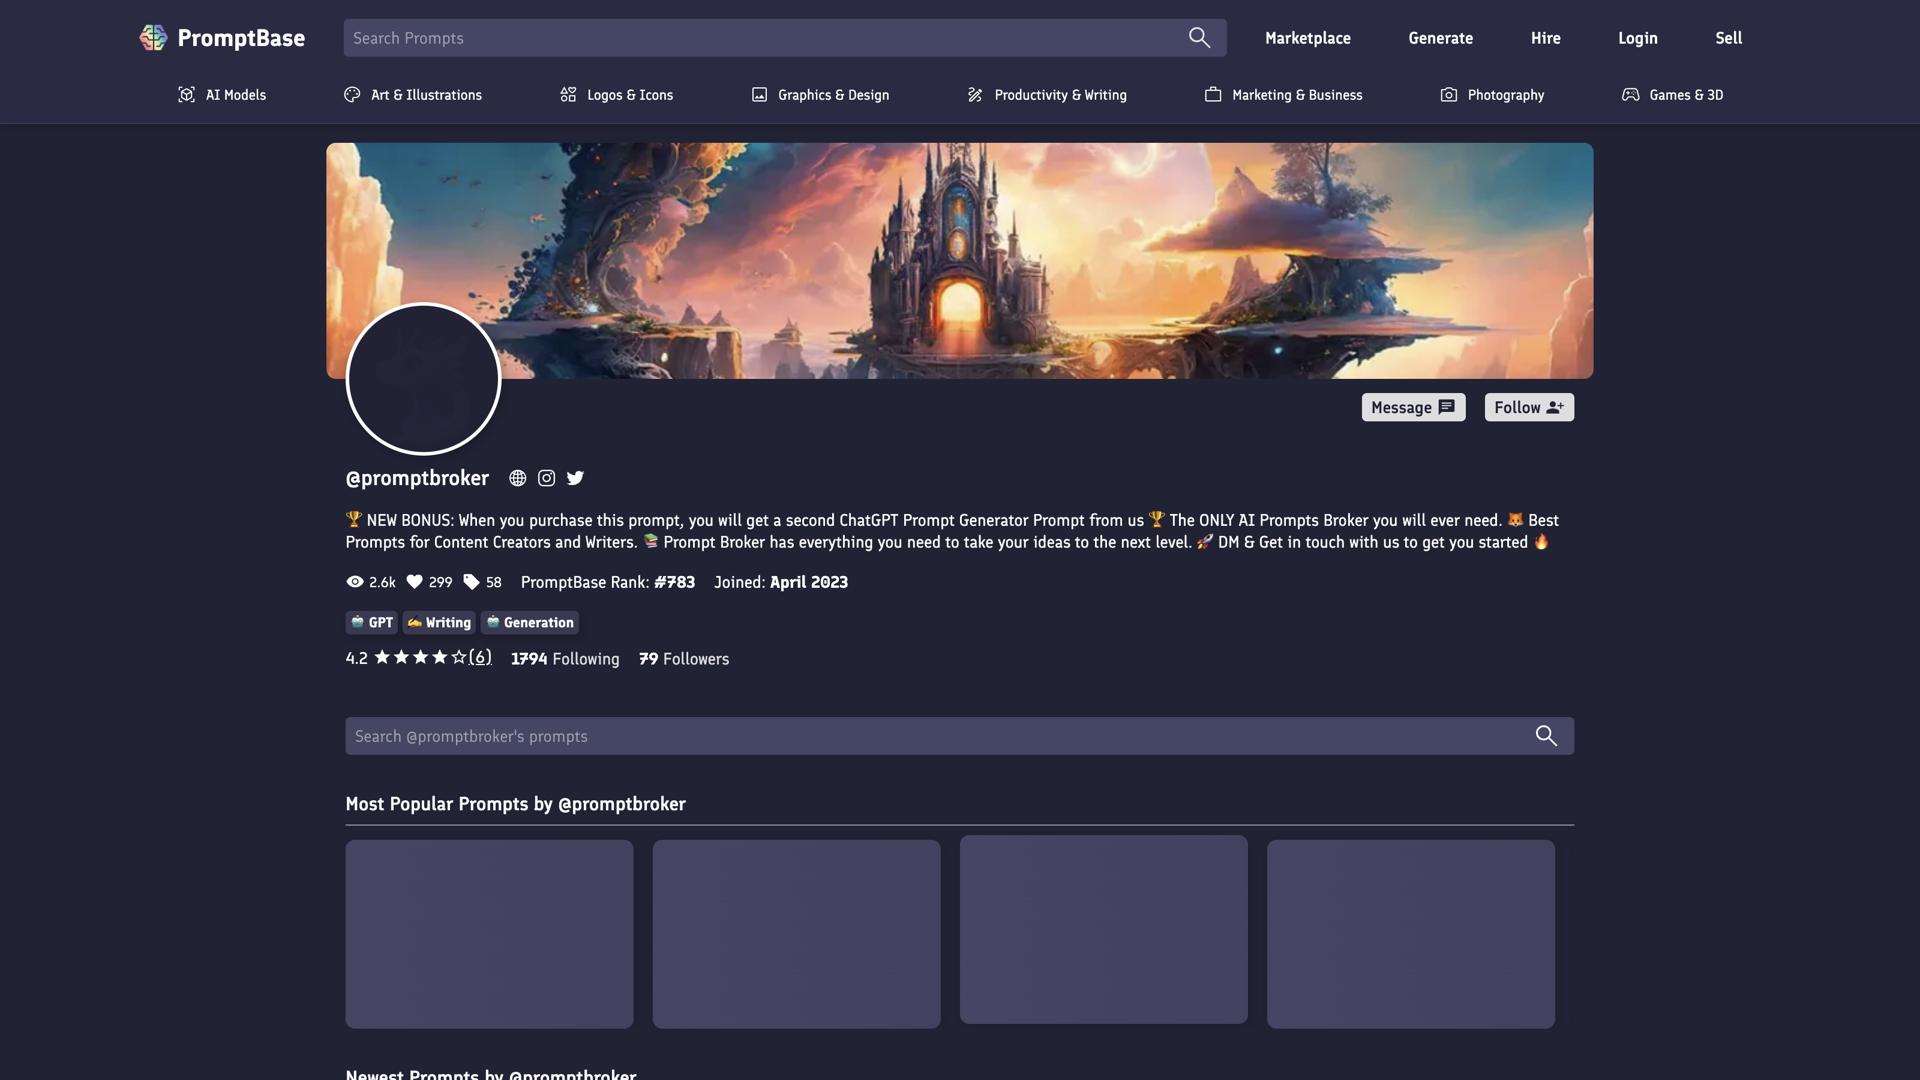
Task: Message the promptbroker seller
Action: point(1412,407)
